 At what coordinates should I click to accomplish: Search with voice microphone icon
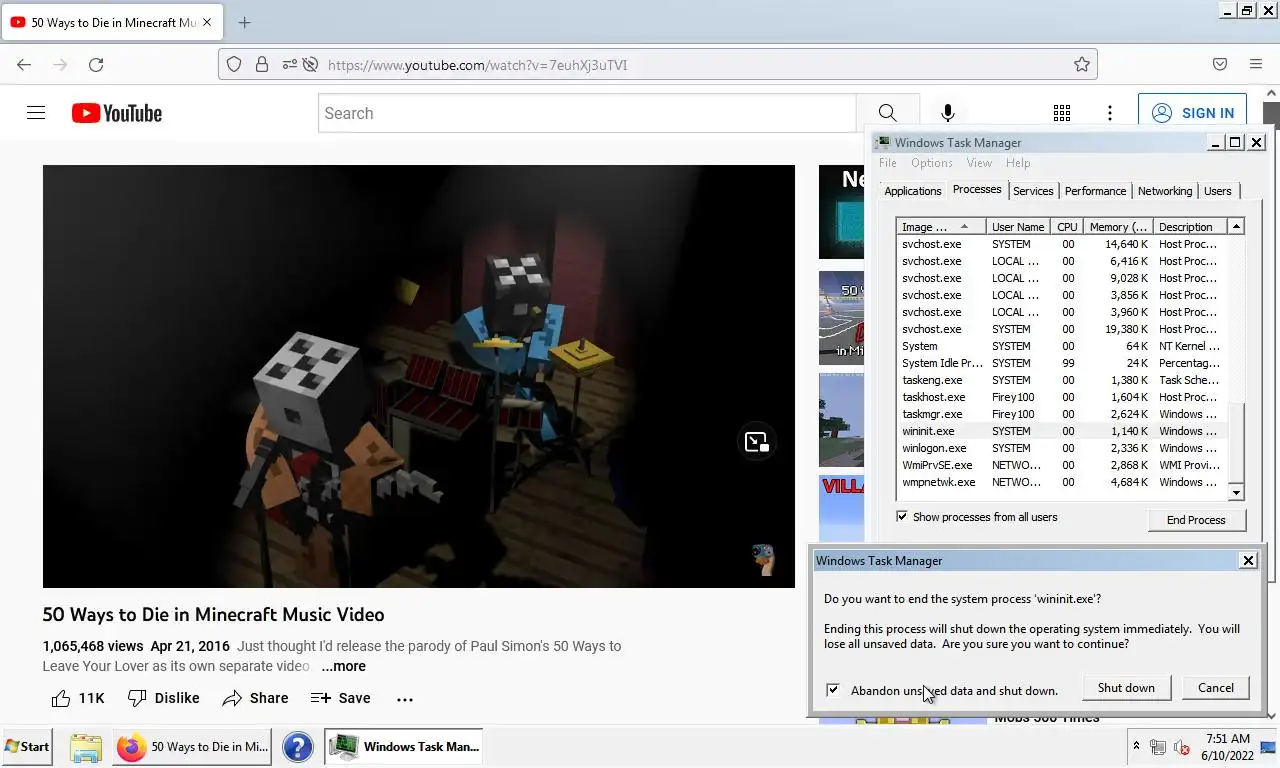[948, 113]
